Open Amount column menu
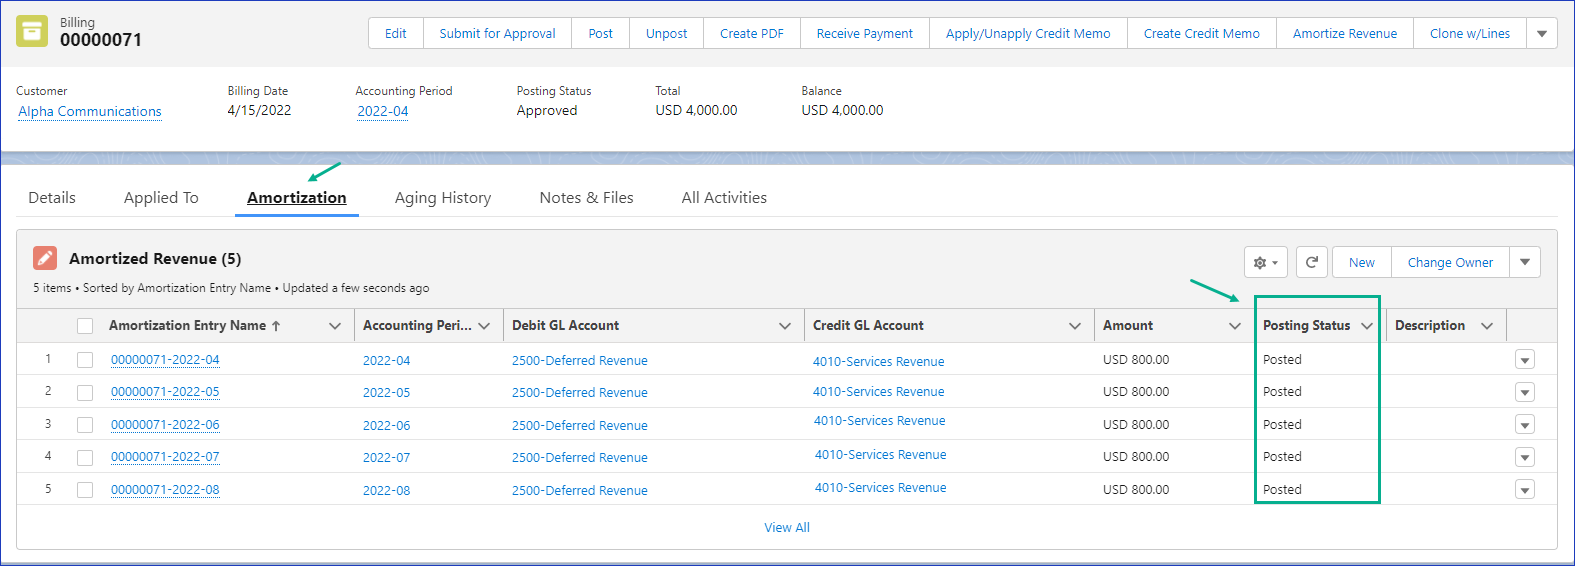Screen dimensions: 1575x566 1235,326
